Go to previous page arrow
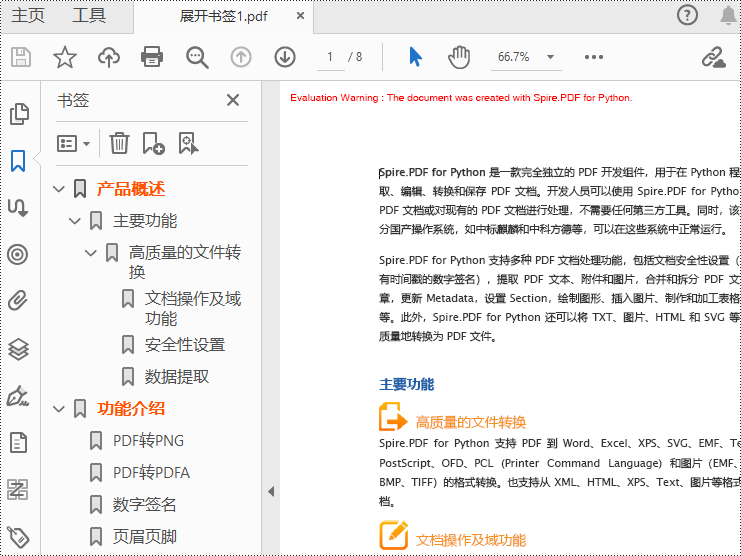Image resolution: width=741 pixels, height=556 pixels. click(241, 57)
